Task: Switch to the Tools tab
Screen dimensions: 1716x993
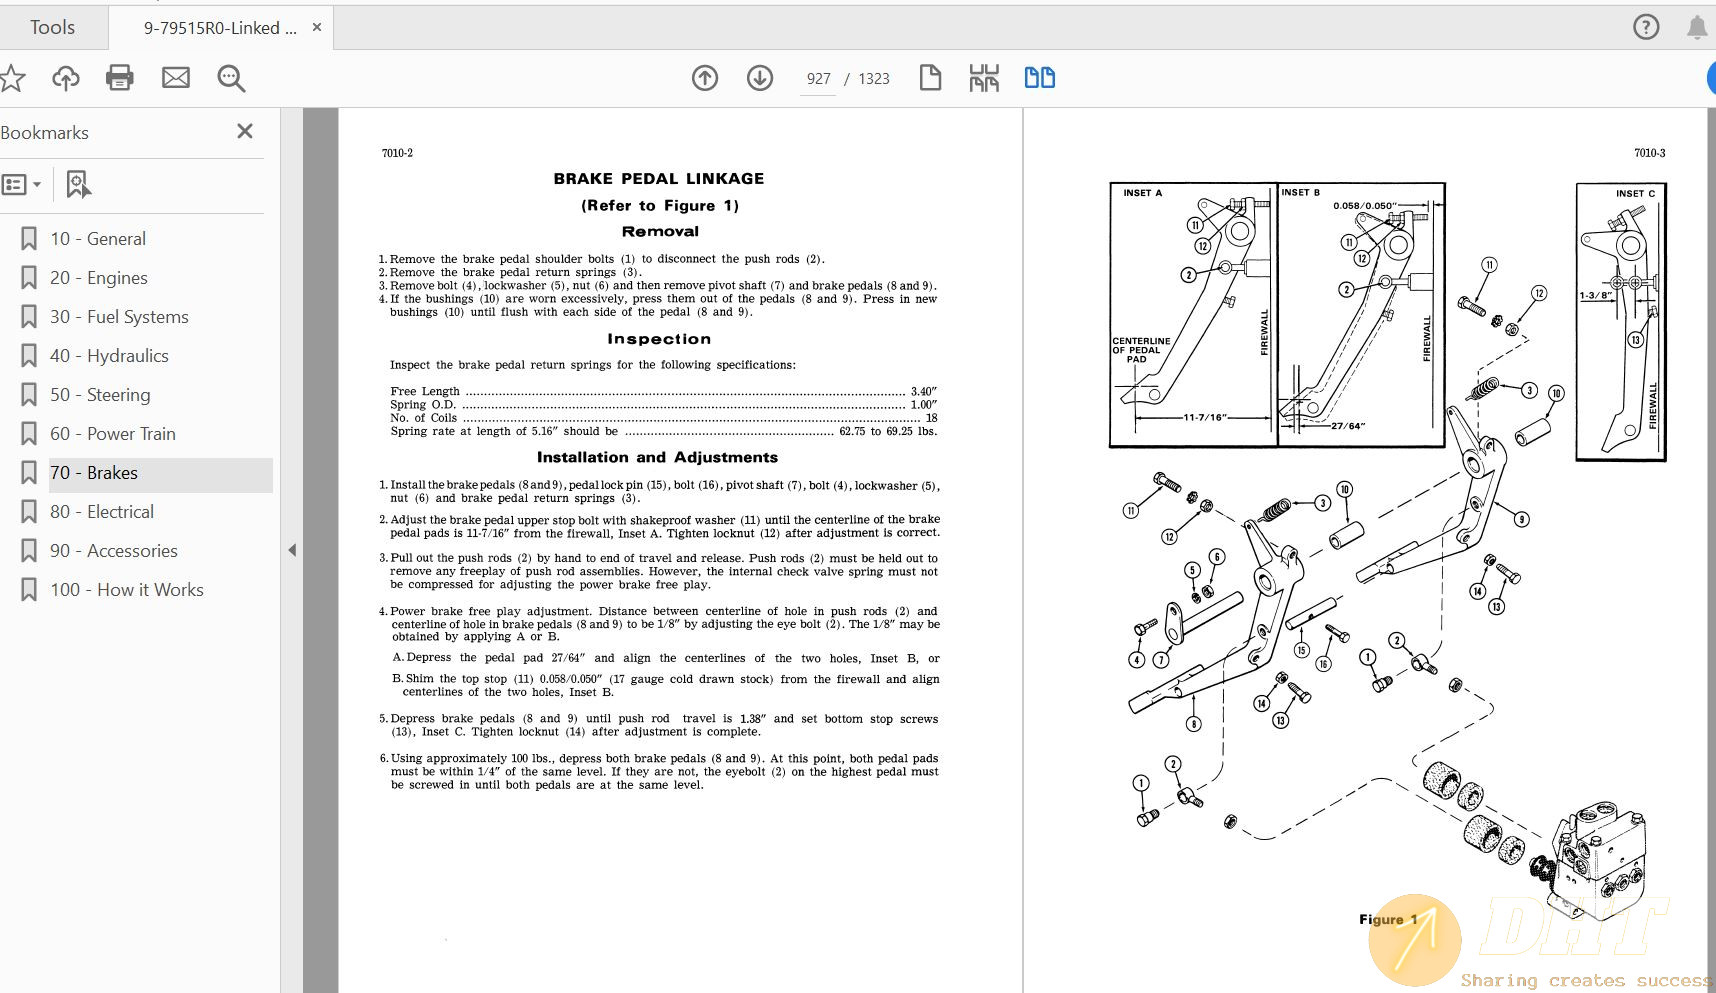Action: pos(53,27)
